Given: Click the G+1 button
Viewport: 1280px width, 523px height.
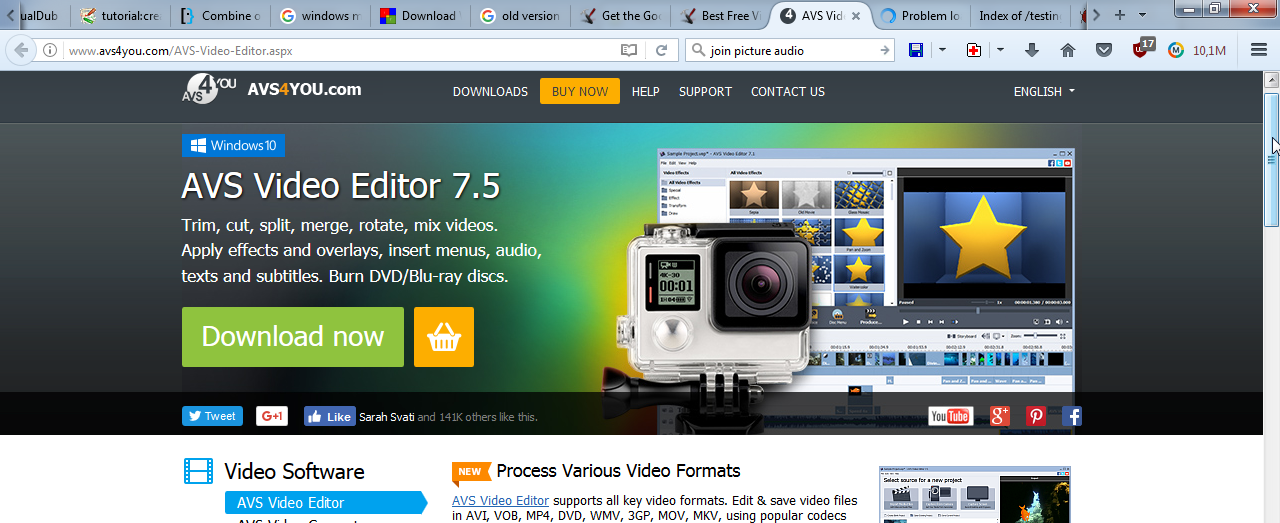Looking at the screenshot, I should point(272,416).
